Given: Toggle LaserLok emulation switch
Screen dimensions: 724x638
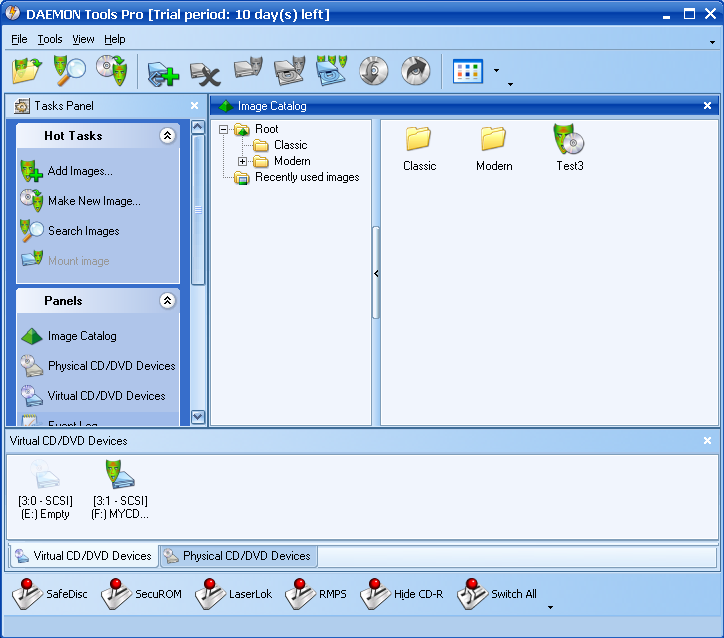Looking at the screenshot, I should (x=234, y=594).
